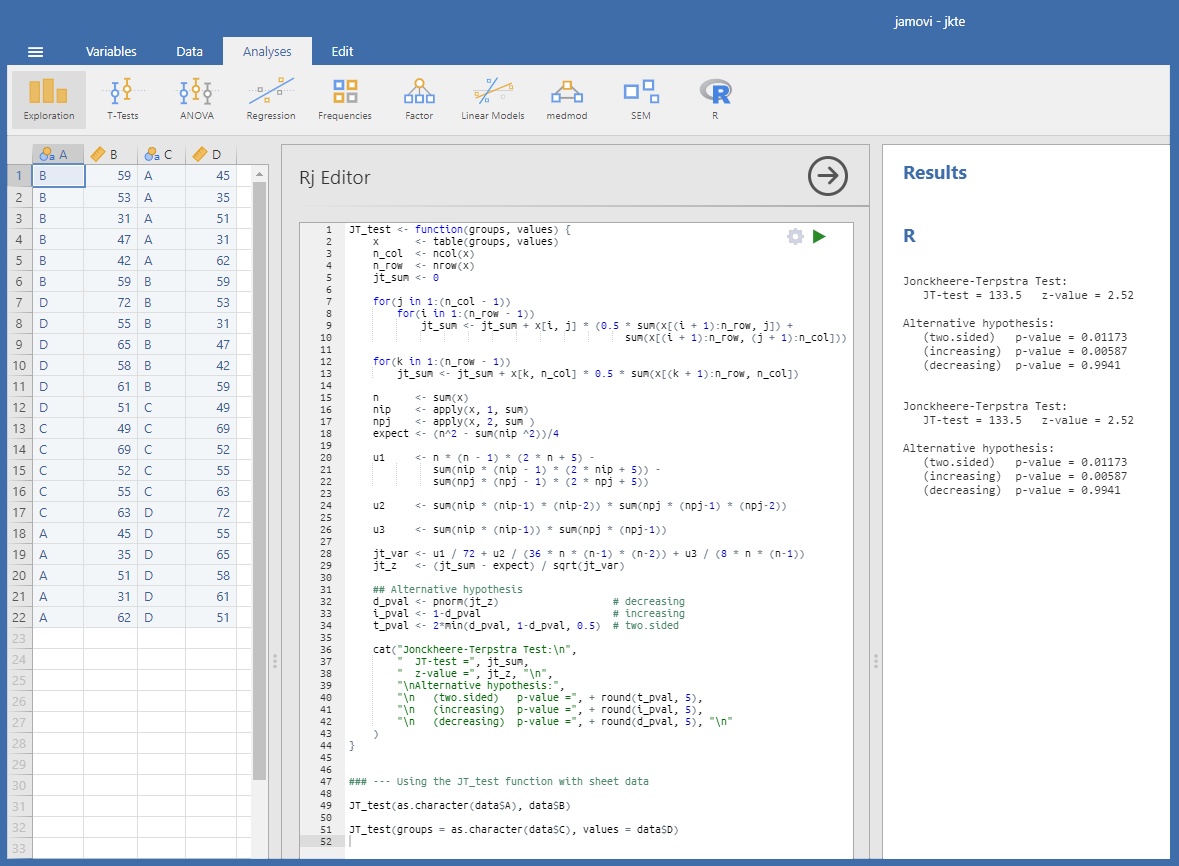1179x866 pixels.
Task: Open Rj Editor settings gear
Action: [x=795, y=237]
